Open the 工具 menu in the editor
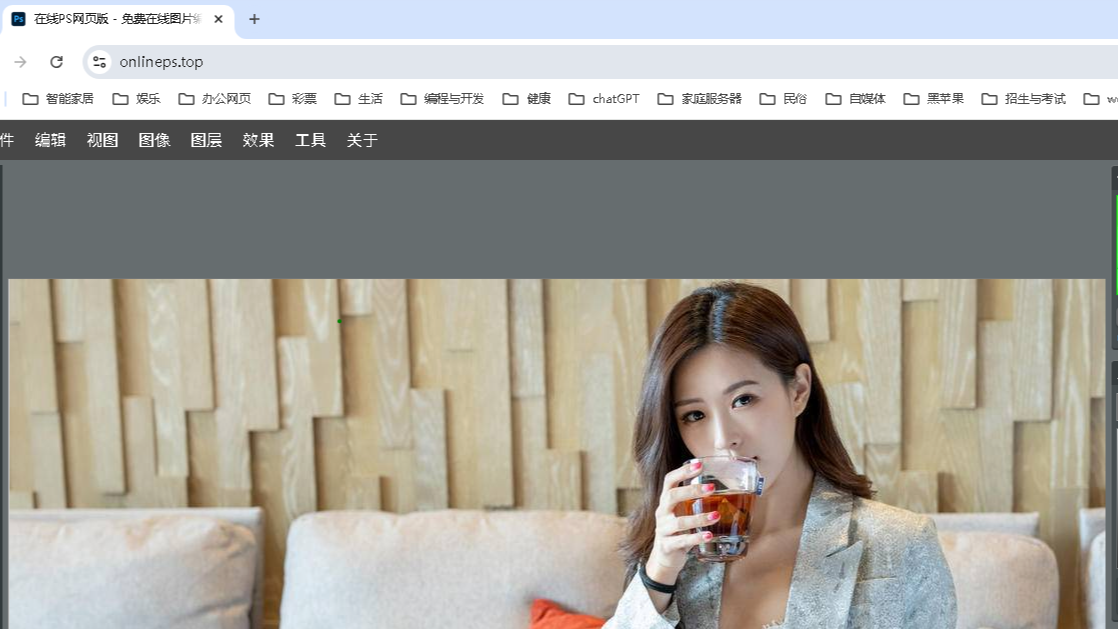The height and width of the screenshot is (629, 1118). coord(310,140)
